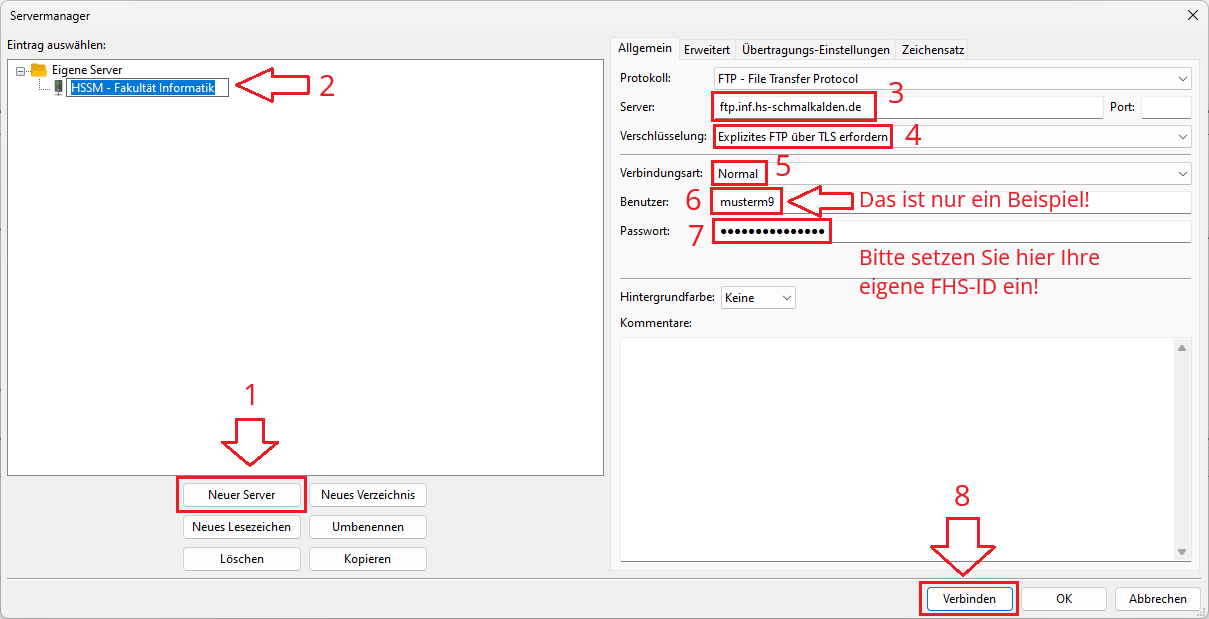This screenshot has width=1209, height=619.
Task: Click the Eigene Server folder icon
Action: click(x=39, y=70)
